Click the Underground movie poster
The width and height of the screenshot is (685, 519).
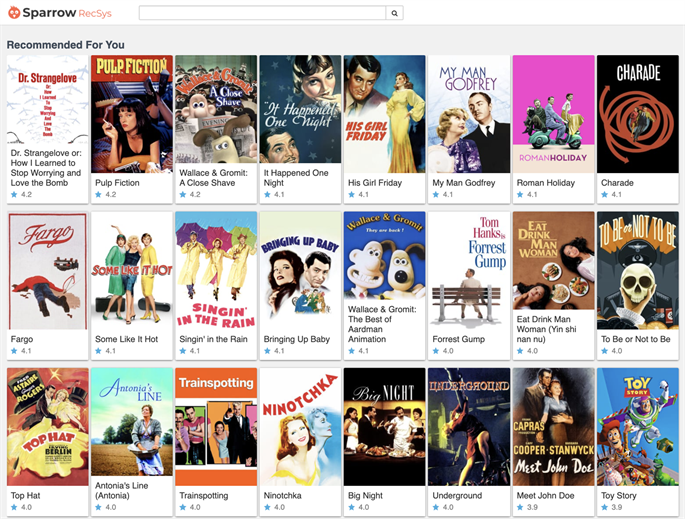click(469, 426)
